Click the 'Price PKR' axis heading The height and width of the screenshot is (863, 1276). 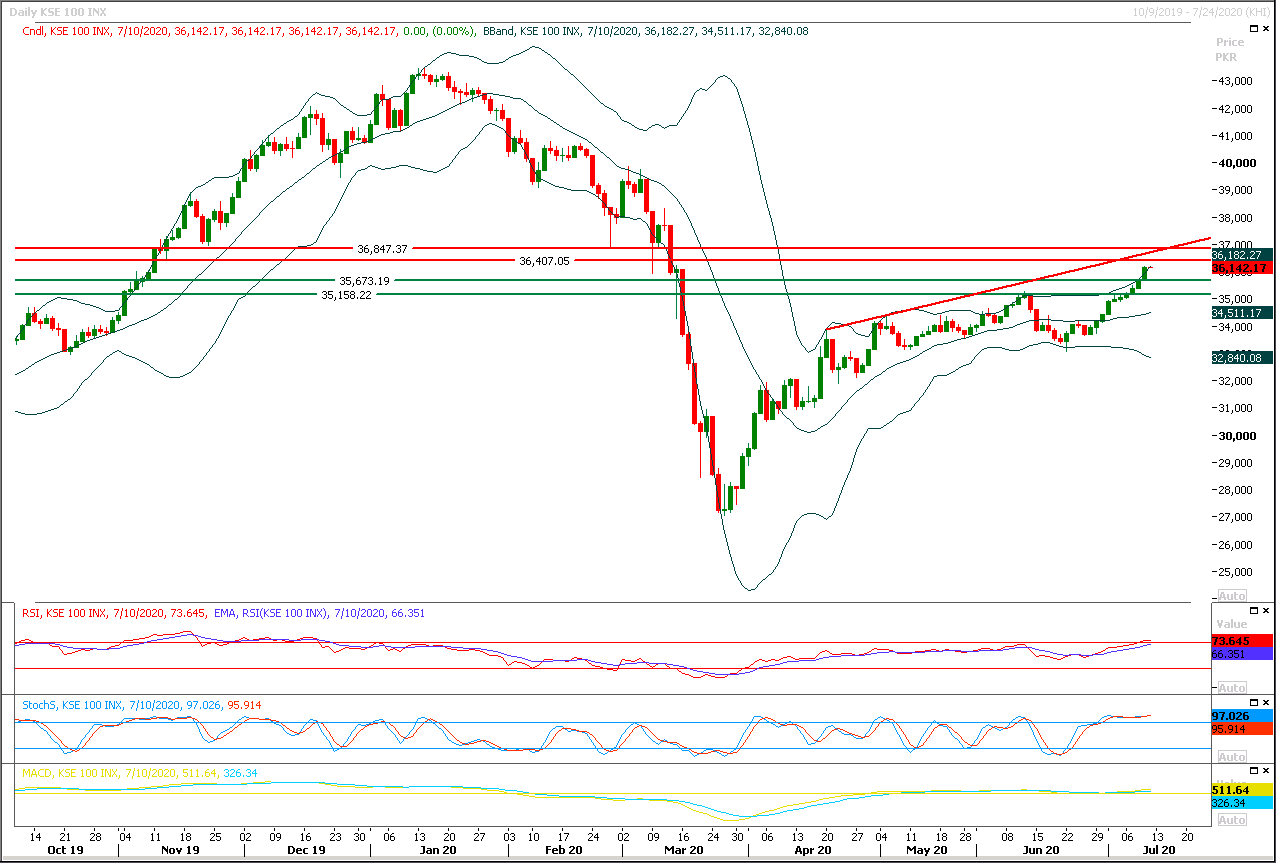[x=1230, y=49]
